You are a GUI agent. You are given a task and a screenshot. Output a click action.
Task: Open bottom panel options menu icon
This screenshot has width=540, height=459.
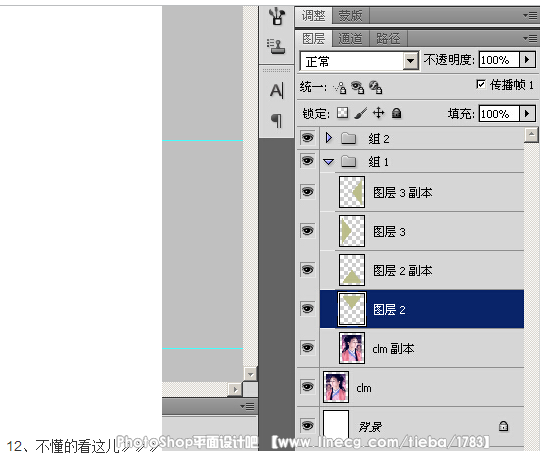coord(247,406)
